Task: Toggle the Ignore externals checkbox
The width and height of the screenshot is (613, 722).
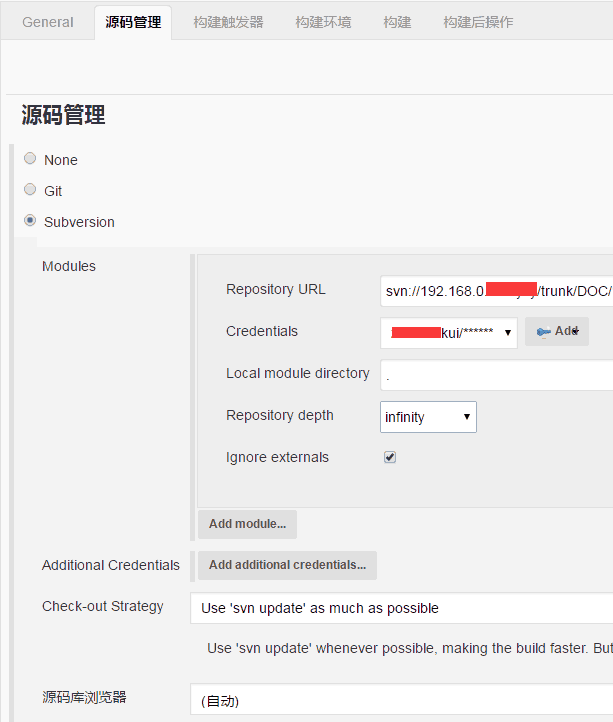Action: tap(390, 457)
